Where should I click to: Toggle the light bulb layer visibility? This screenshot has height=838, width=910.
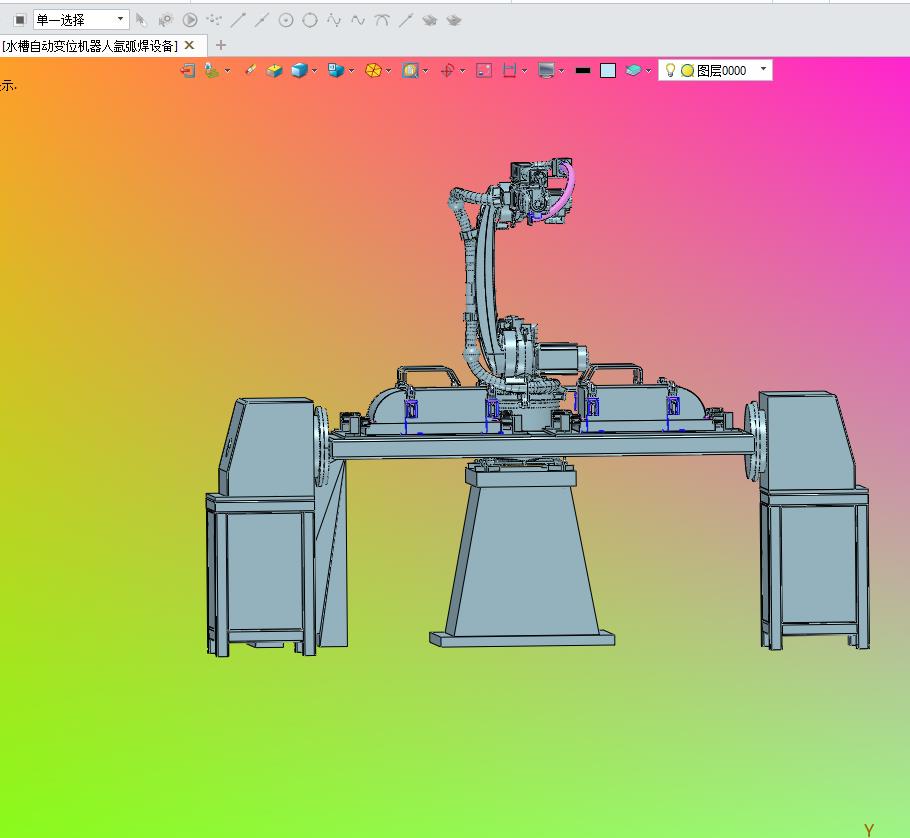click(x=671, y=70)
